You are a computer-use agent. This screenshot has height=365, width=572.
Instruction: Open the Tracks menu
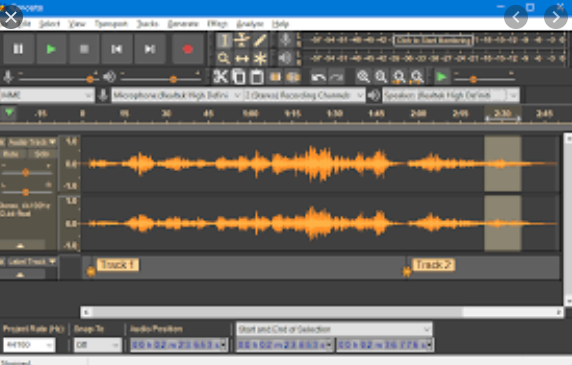pos(148,24)
